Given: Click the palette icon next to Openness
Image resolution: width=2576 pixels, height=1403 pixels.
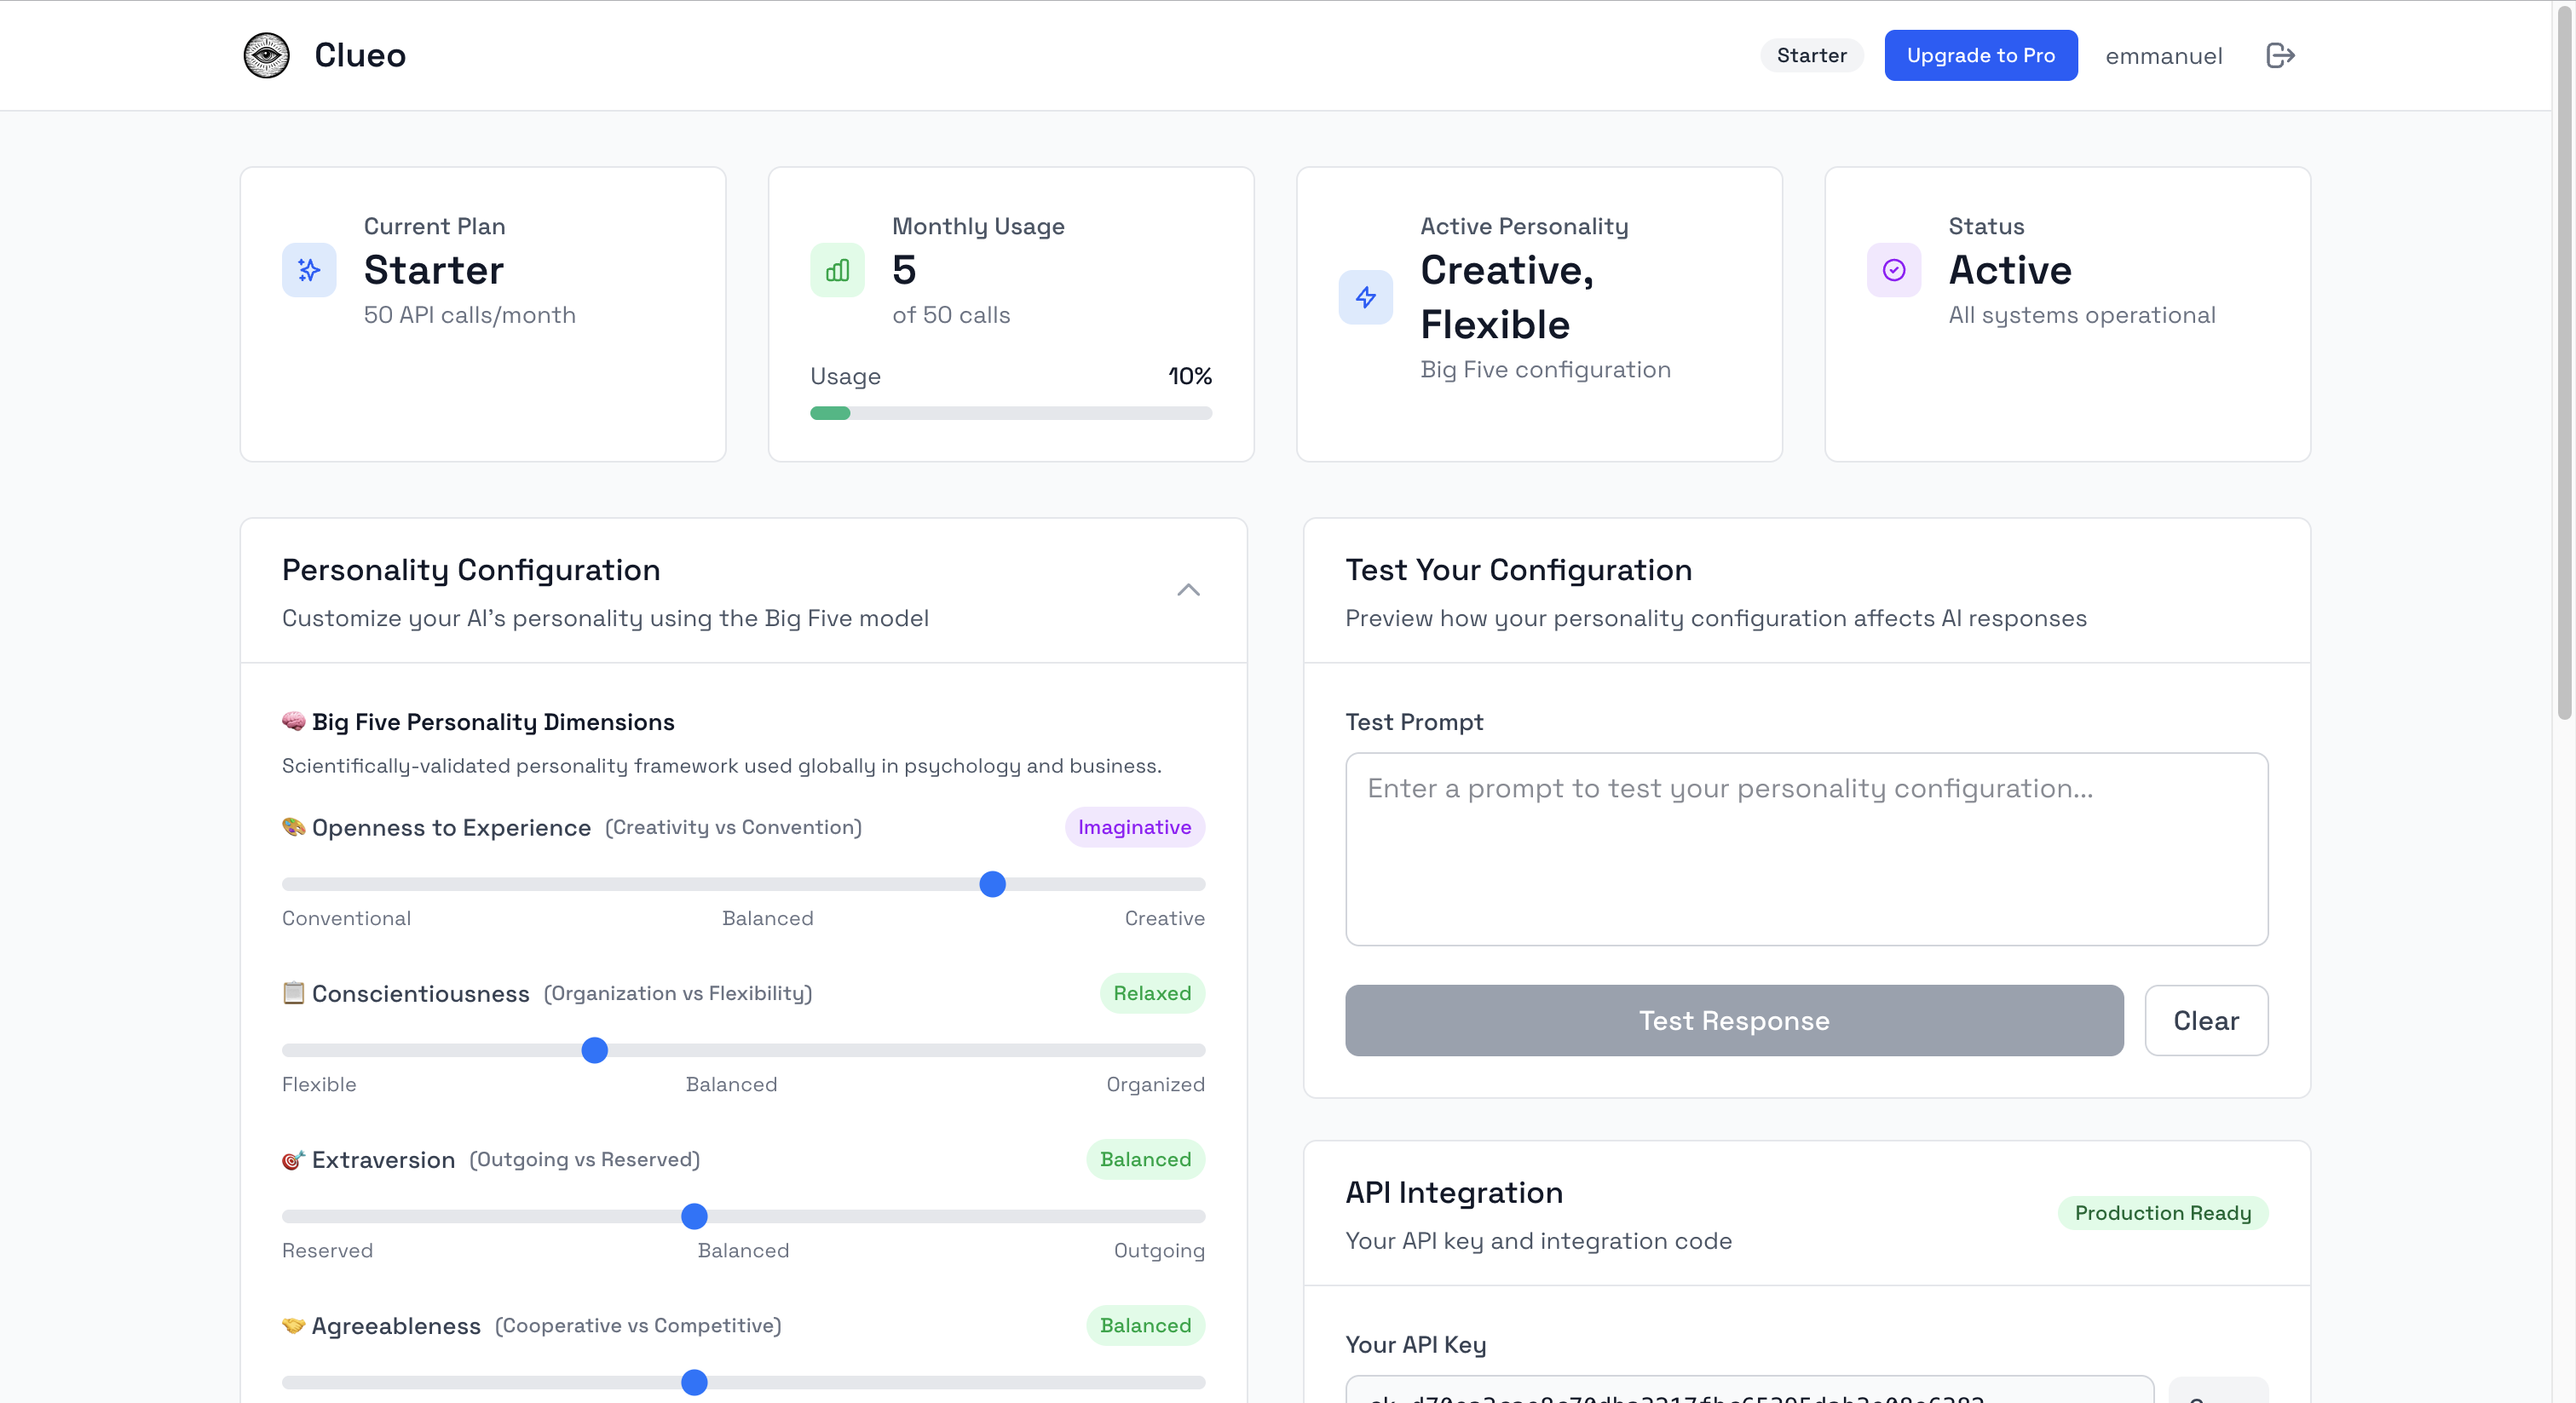Looking at the screenshot, I should (293, 827).
